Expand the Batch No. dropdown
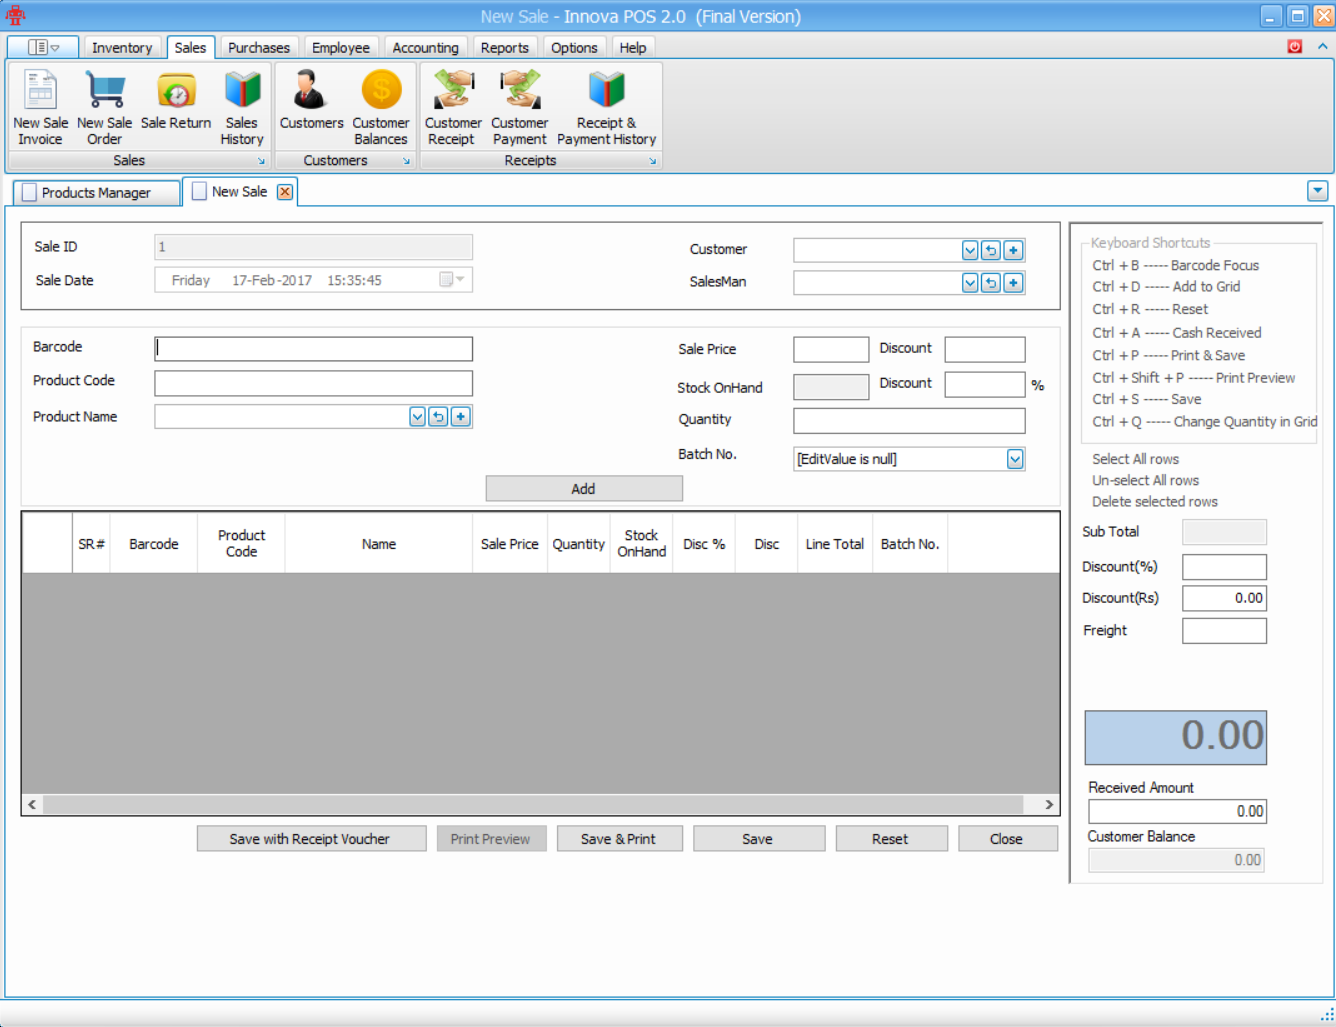The image size is (1336, 1027). 1015,459
